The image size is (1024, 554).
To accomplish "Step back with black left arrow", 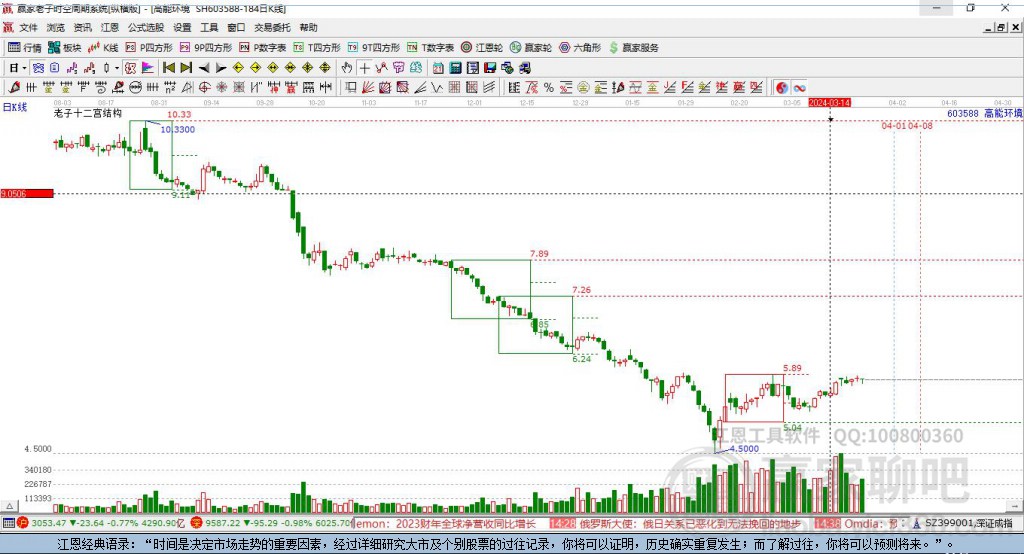I will [204, 68].
